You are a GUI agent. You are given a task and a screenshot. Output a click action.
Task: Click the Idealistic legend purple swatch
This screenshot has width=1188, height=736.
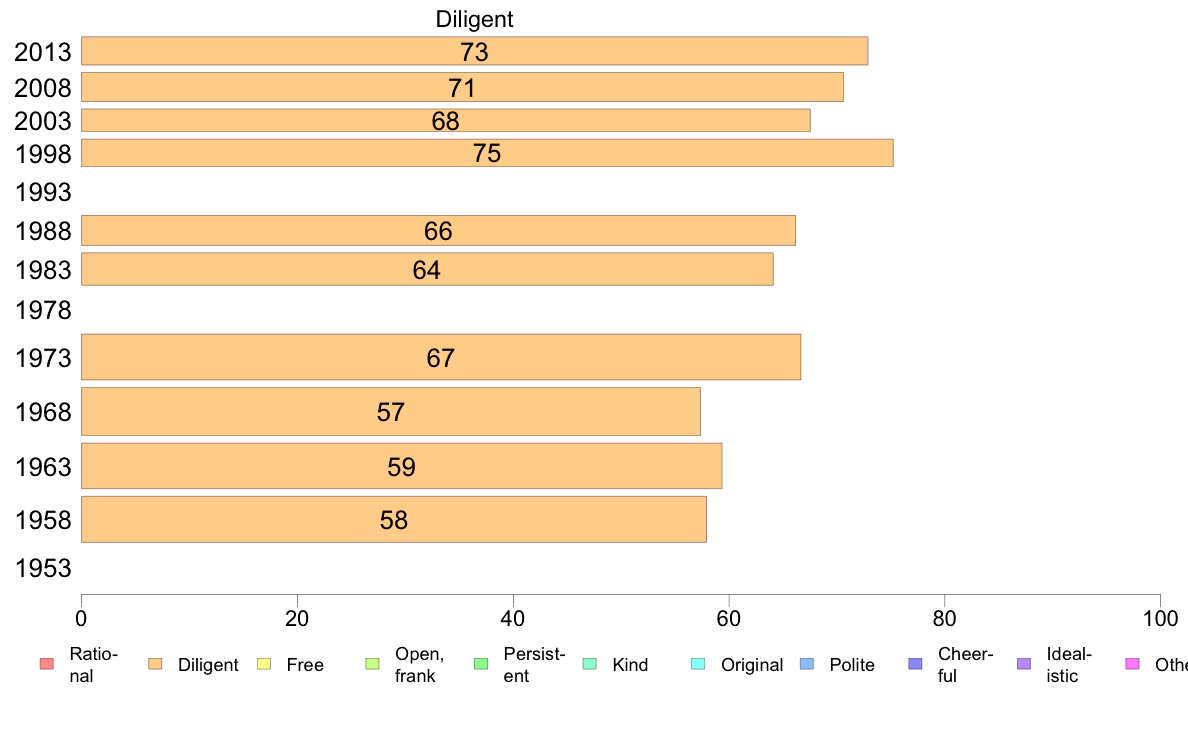pos(1024,664)
